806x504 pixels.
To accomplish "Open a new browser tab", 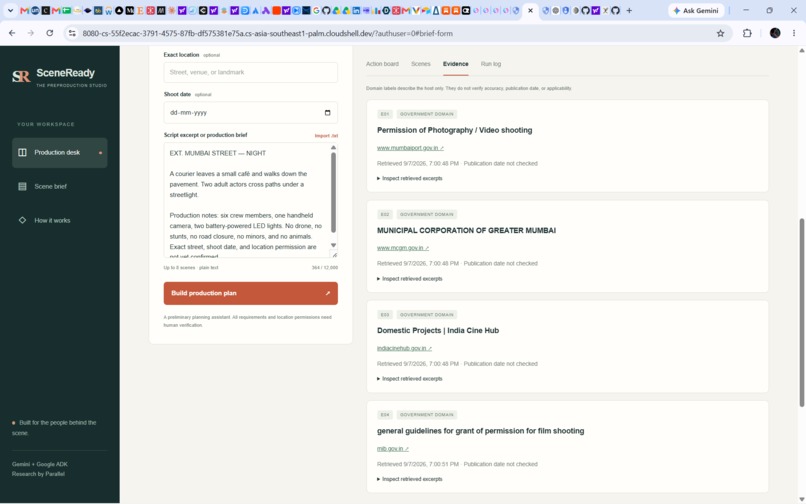I will [x=629, y=10].
